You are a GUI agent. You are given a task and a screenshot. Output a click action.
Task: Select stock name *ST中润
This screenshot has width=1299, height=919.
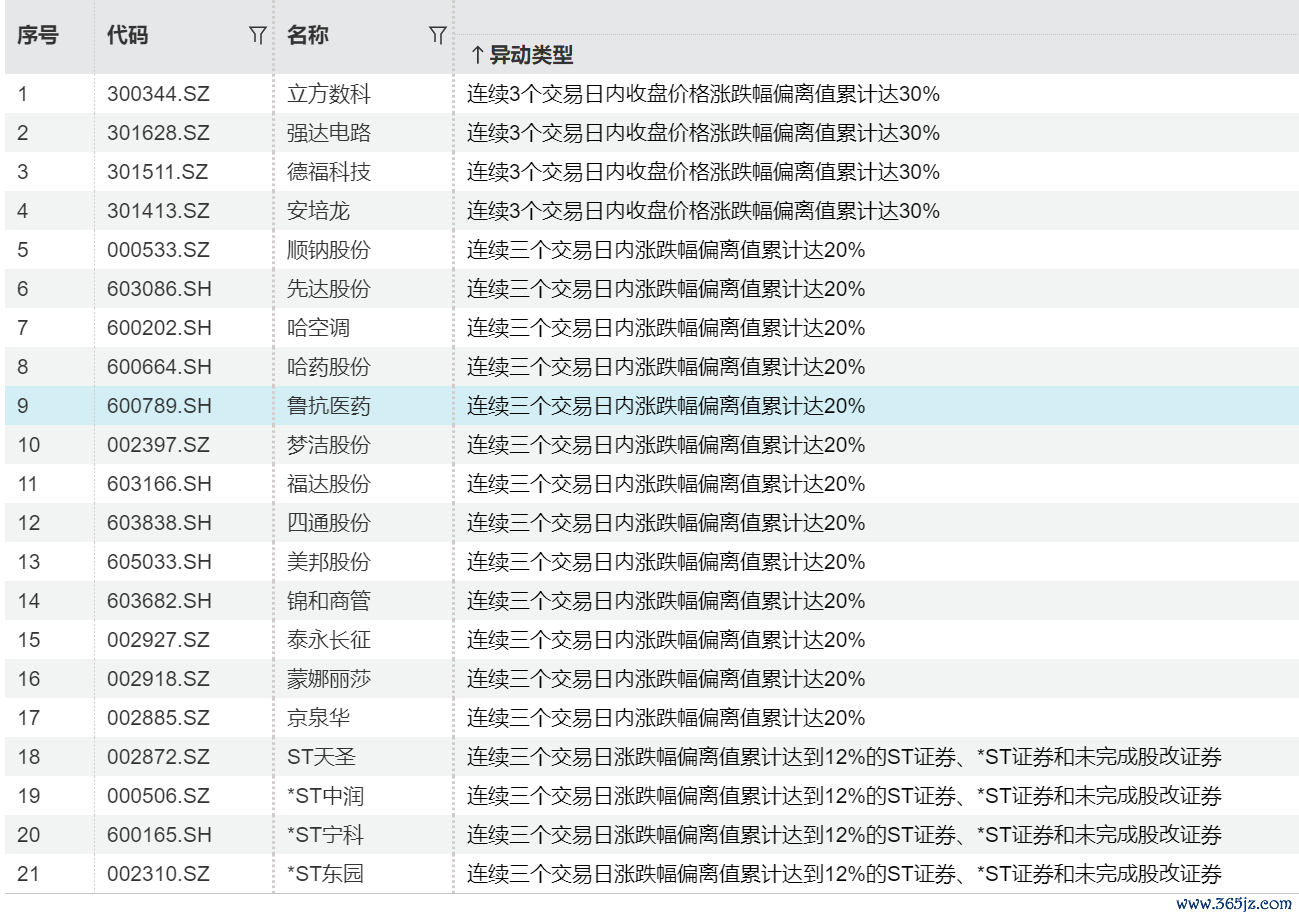click(325, 796)
